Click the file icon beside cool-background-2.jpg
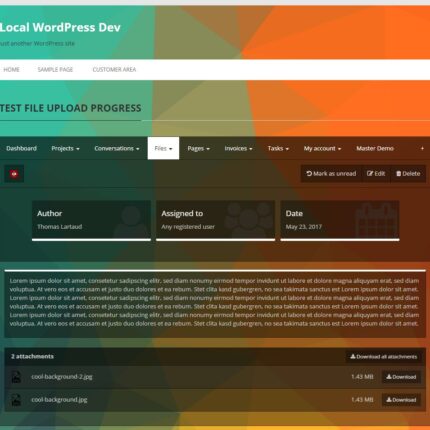This screenshot has width=430, height=430. point(16,377)
